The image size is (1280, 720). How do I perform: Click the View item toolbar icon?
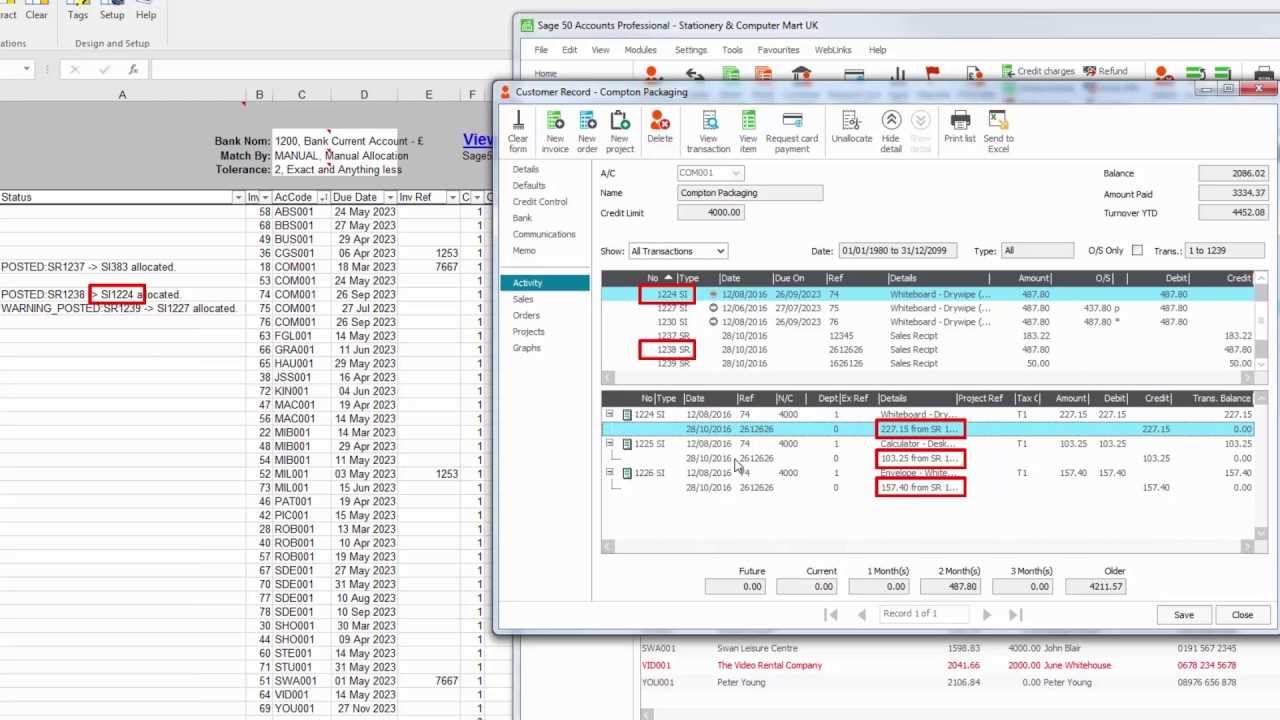(x=748, y=131)
